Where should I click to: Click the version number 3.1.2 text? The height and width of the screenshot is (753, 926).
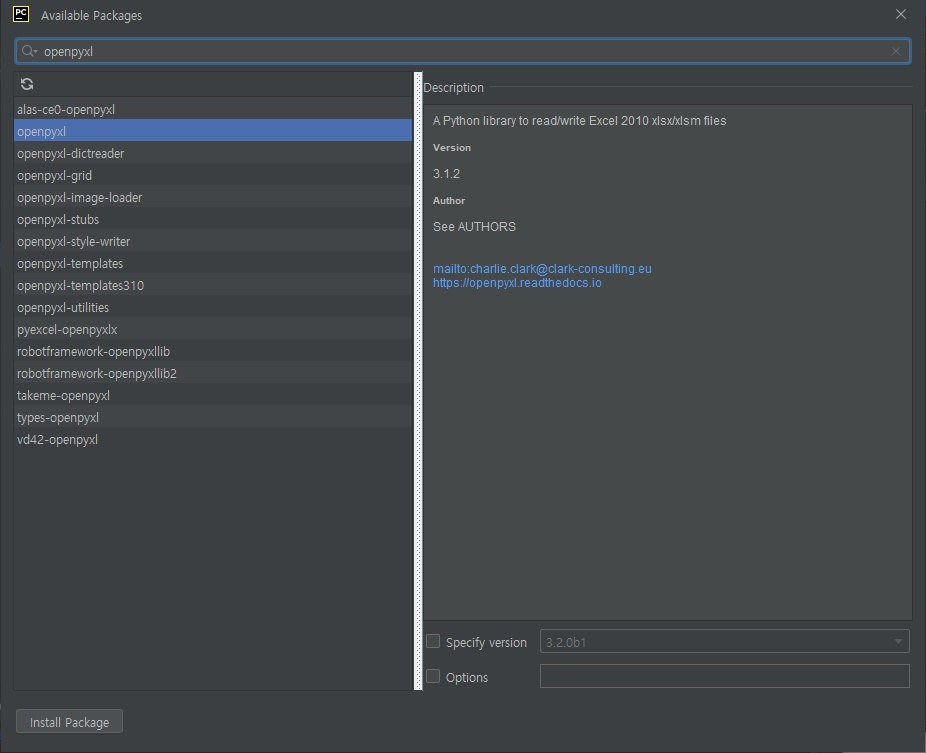tap(446, 174)
